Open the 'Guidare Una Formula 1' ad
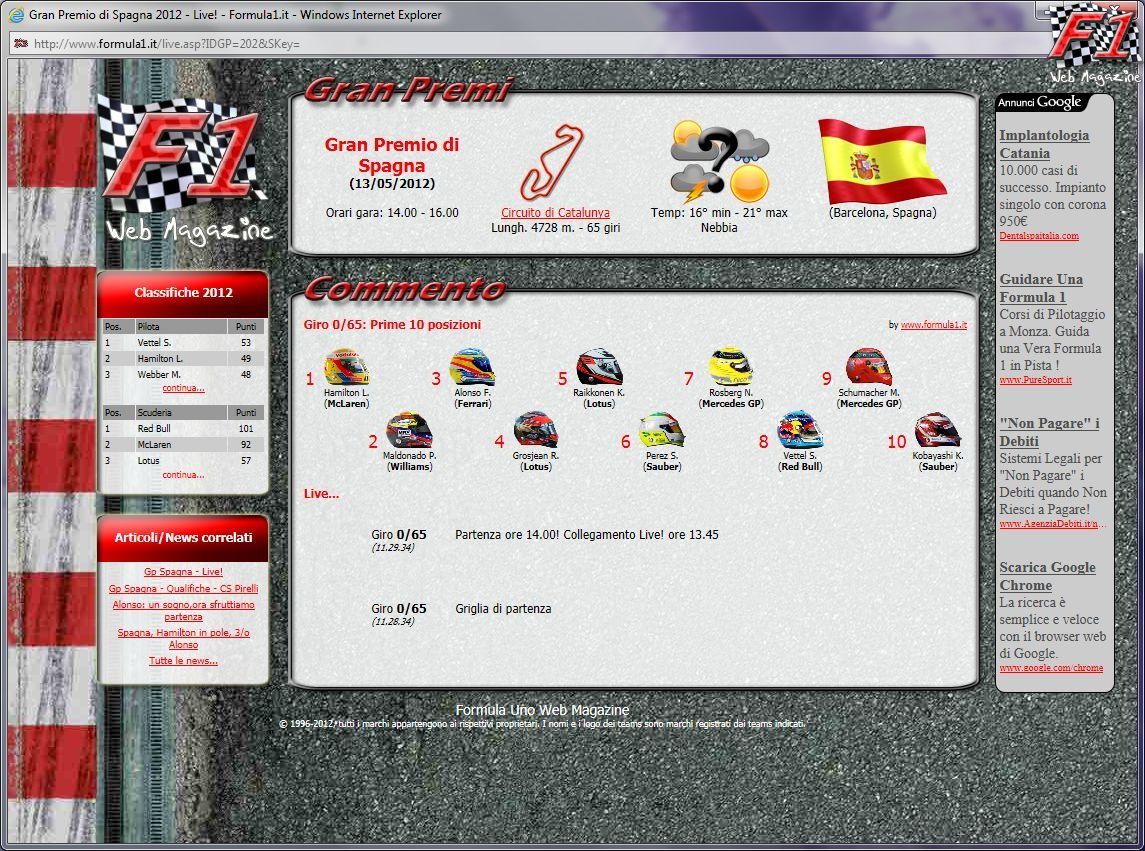 (x=1041, y=288)
